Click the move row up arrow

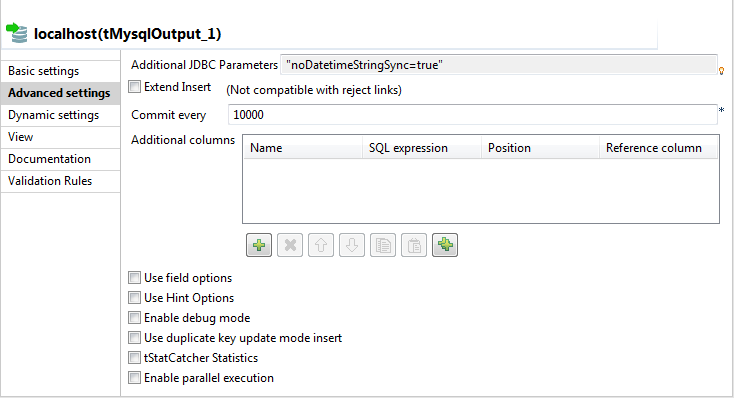321,245
